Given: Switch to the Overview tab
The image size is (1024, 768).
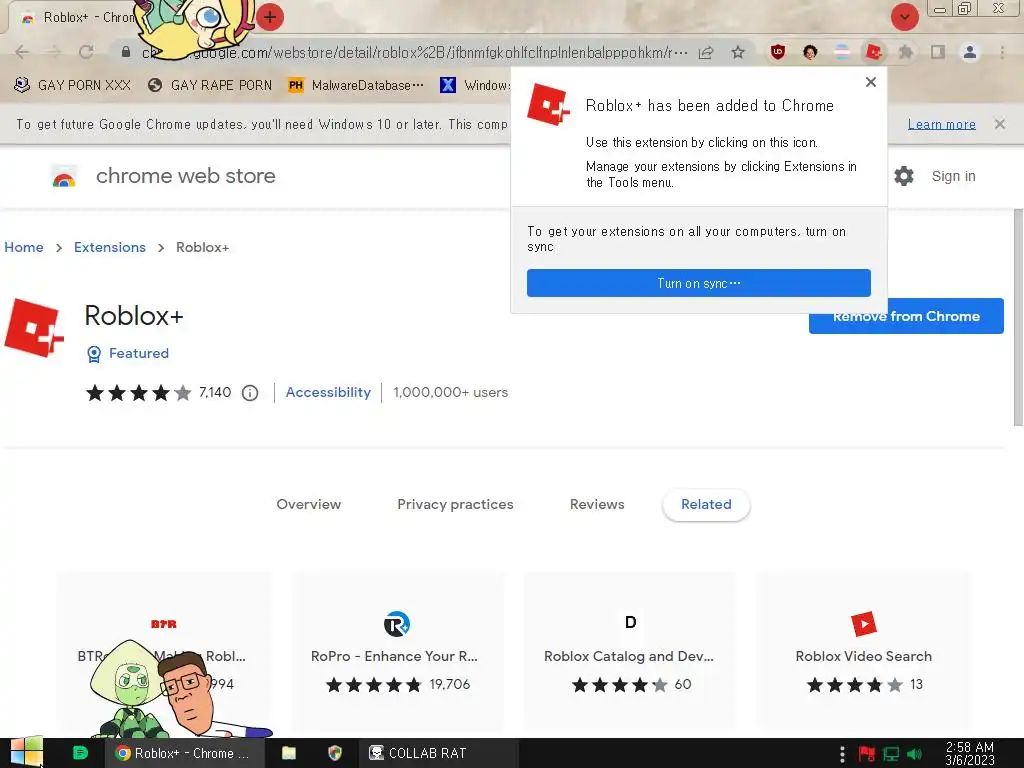Looking at the screenshot, I should [308, 504].
